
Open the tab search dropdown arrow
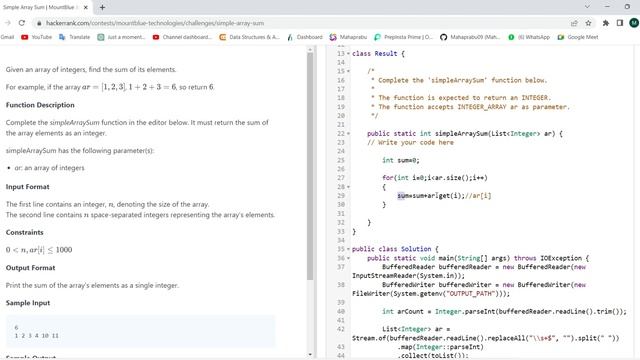point(587,7)
